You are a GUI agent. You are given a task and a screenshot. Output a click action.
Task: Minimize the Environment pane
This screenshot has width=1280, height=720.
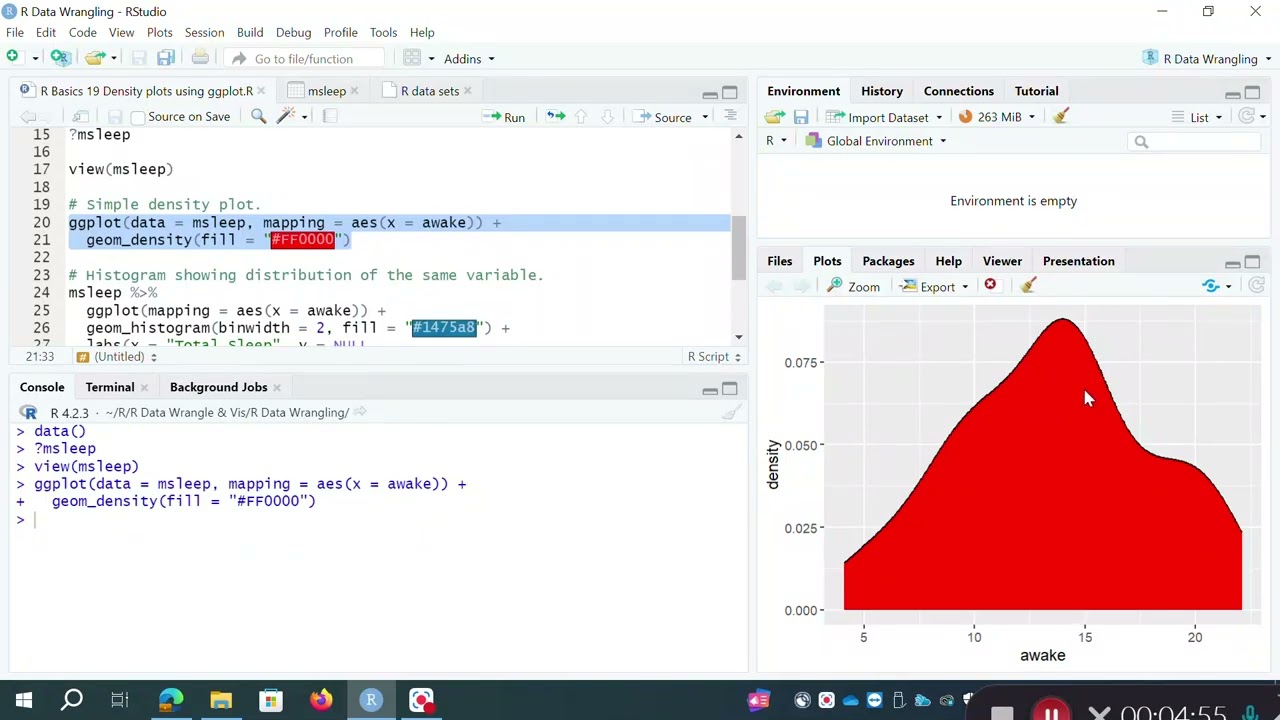tap(1232, 93)
